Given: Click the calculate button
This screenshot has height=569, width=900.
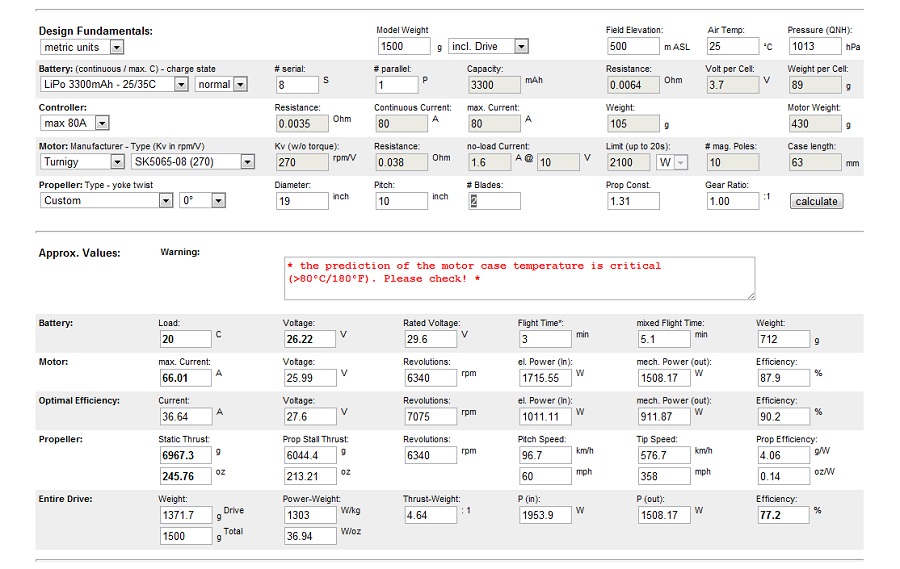Looking at the screenshot, I should click(x=816, y=201).
